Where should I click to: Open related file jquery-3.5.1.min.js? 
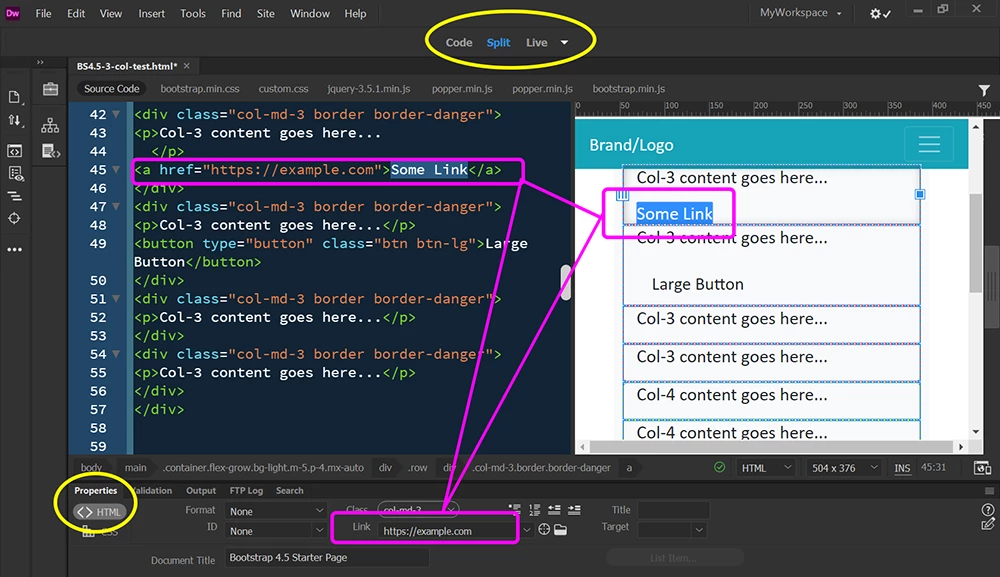[x=369, y=89]
